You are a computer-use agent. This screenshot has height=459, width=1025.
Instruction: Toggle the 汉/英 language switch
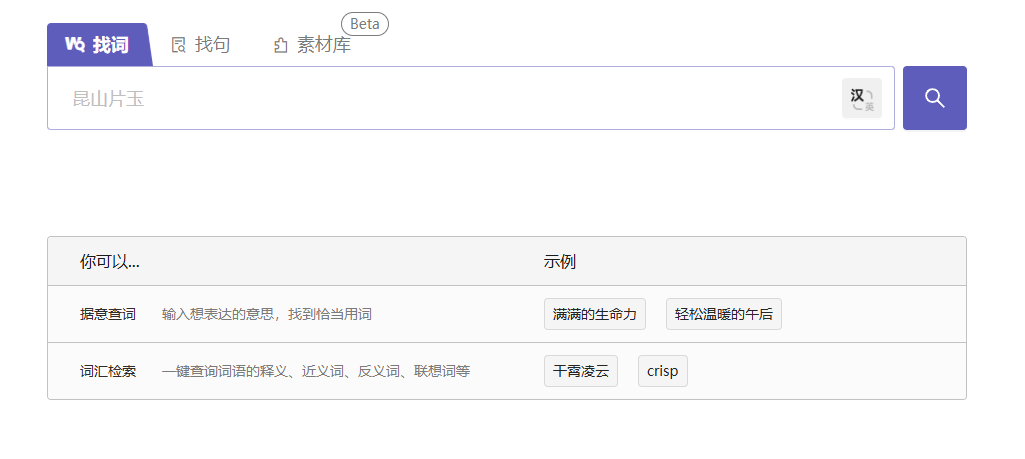click(x=862, y=98)
